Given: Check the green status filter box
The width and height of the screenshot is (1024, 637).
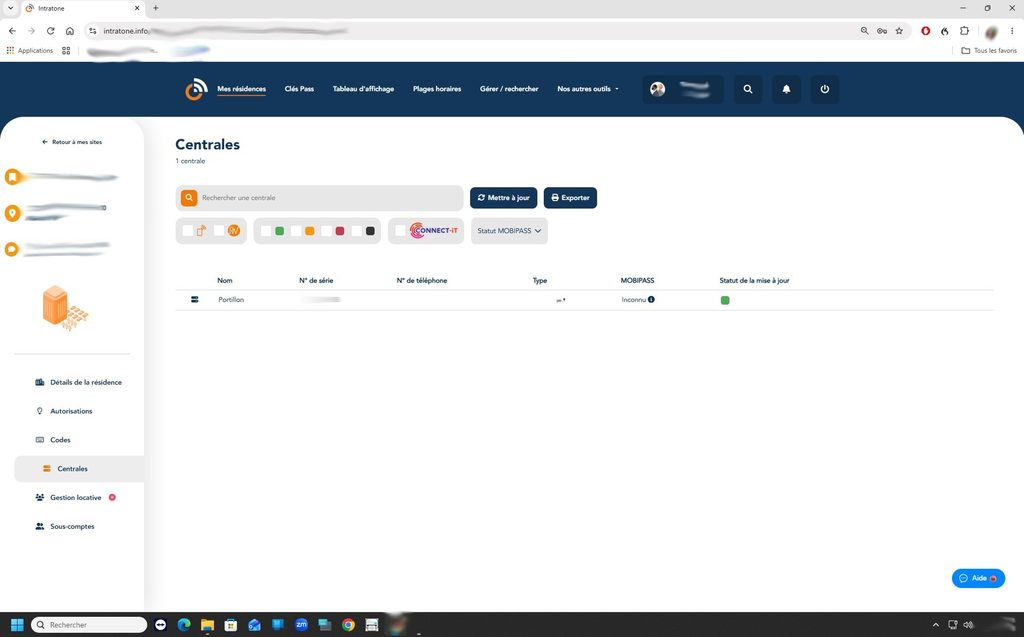Looking at the screenshot, I should point(266,231).
